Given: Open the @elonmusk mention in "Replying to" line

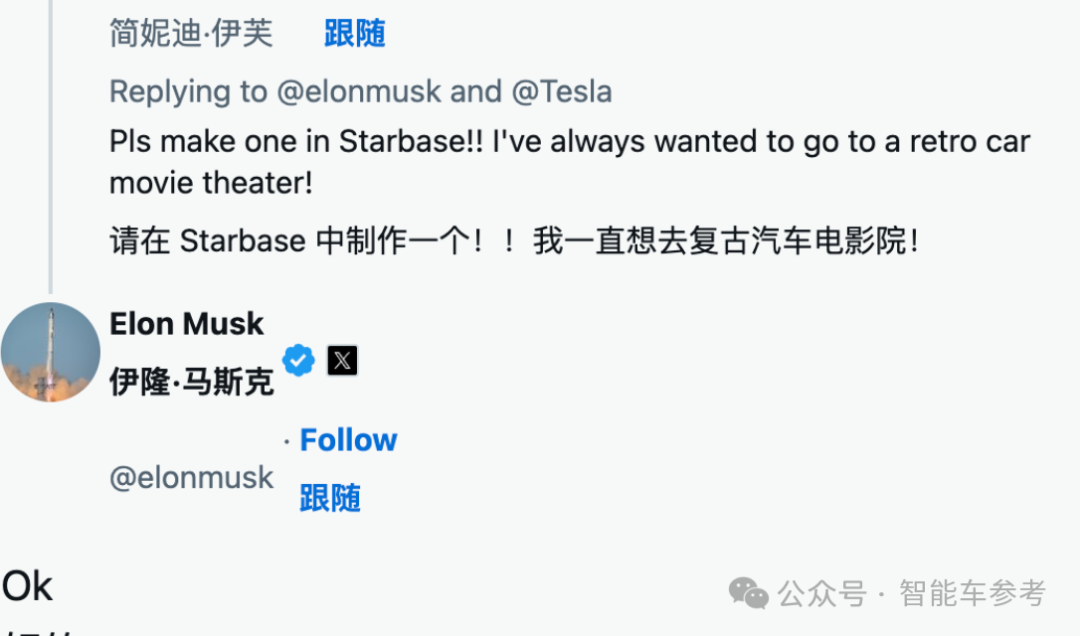Looking at the screenshot, I should (359, 91).
